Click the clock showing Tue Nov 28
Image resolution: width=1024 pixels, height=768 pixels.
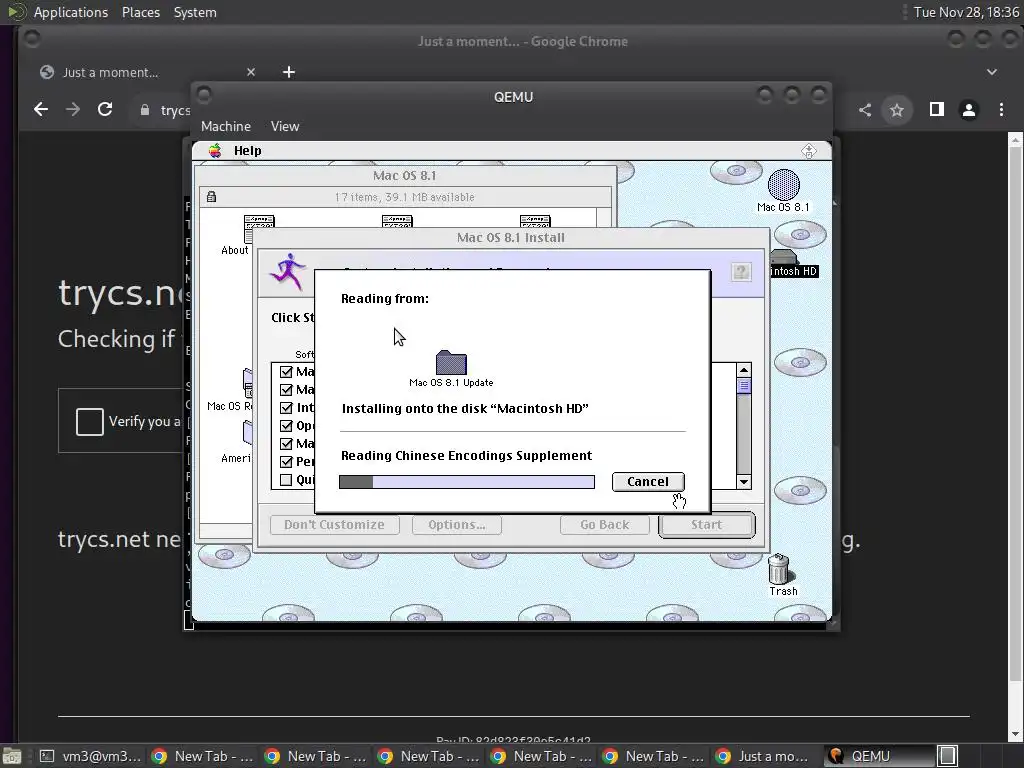click(966, 12)
